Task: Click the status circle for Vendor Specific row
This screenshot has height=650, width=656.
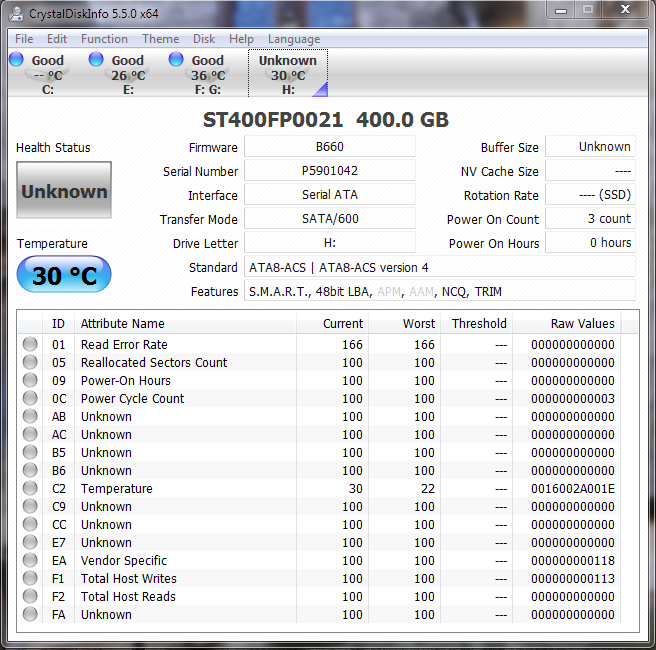Action: click(31, 561)
